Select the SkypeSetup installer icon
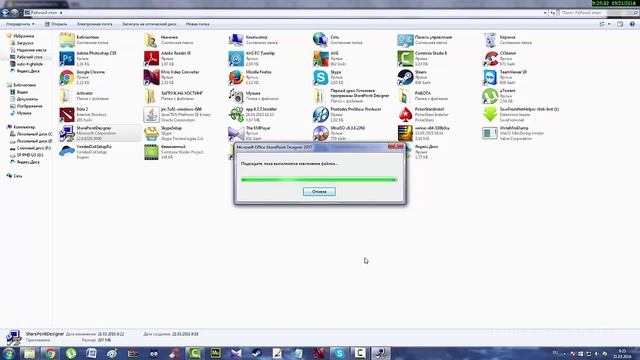Image resolution: width=640 pixels, height=360 pixels. (x=151, y=133)
